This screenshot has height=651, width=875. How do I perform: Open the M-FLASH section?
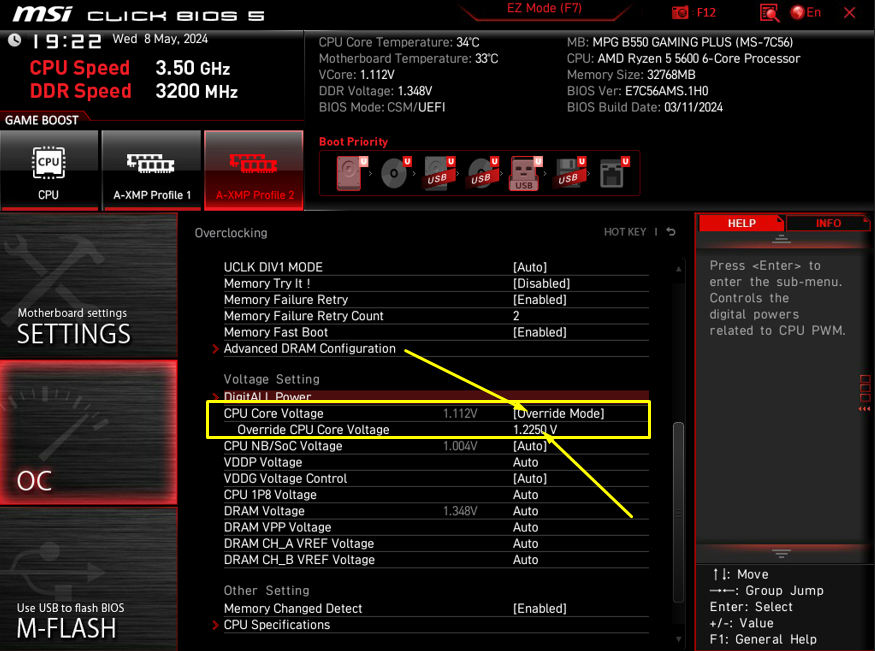click(x=89, y=579)
